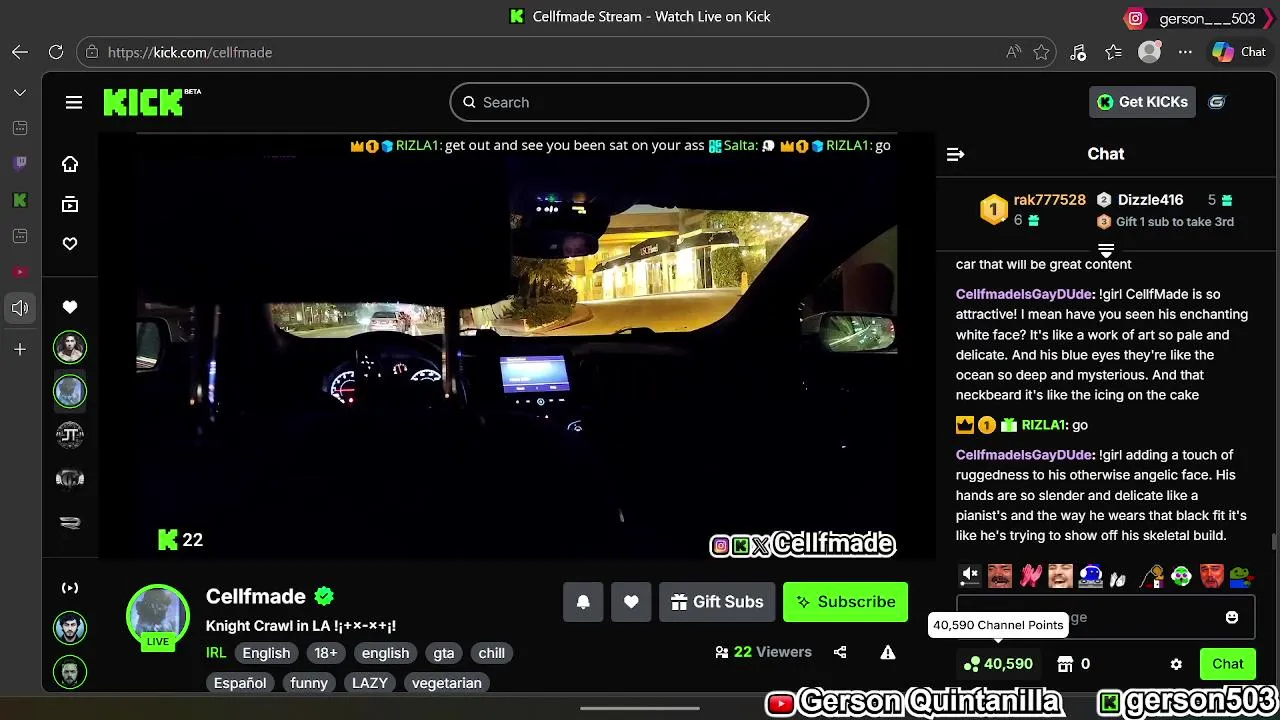1280x720 pixels.
Task: Insert the Pepe frog with rose emote
Action: click(x=1241, y=575)
